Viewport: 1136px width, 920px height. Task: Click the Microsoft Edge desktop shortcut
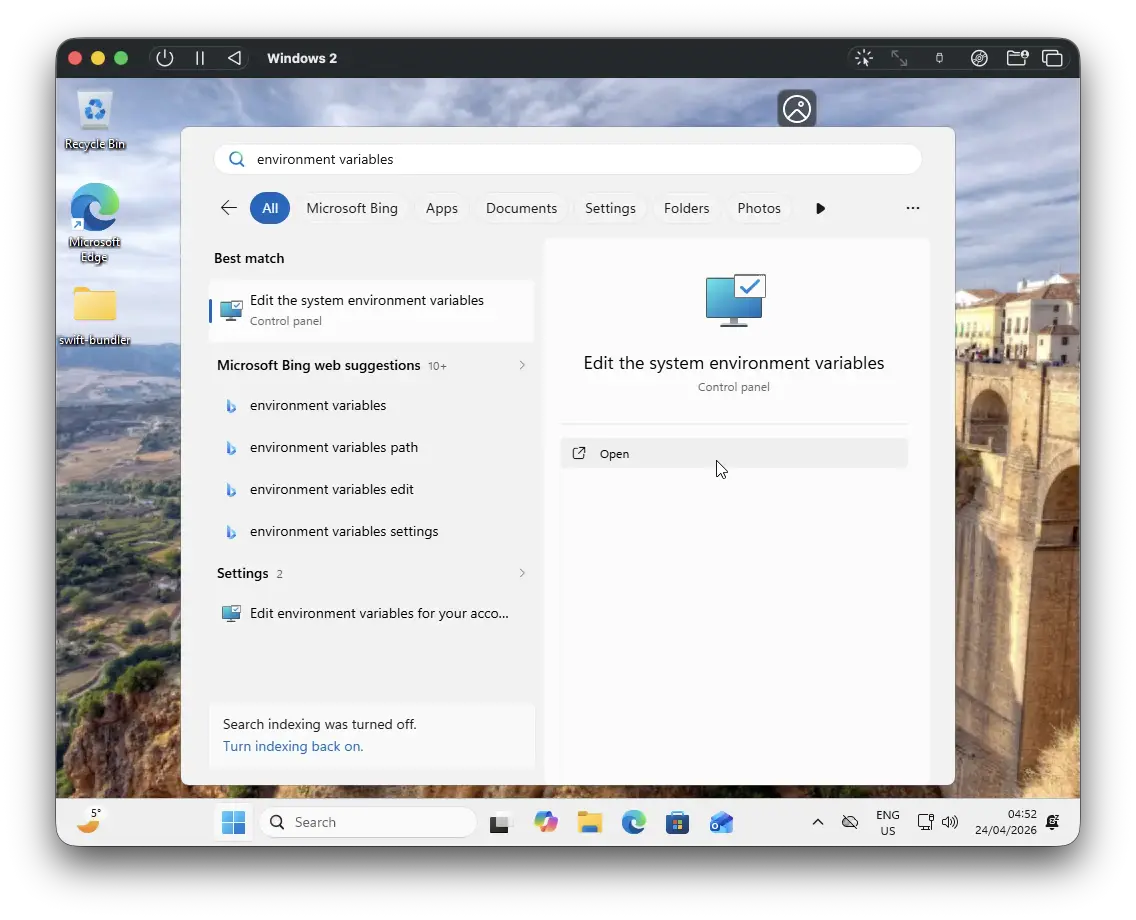[95, 222]
